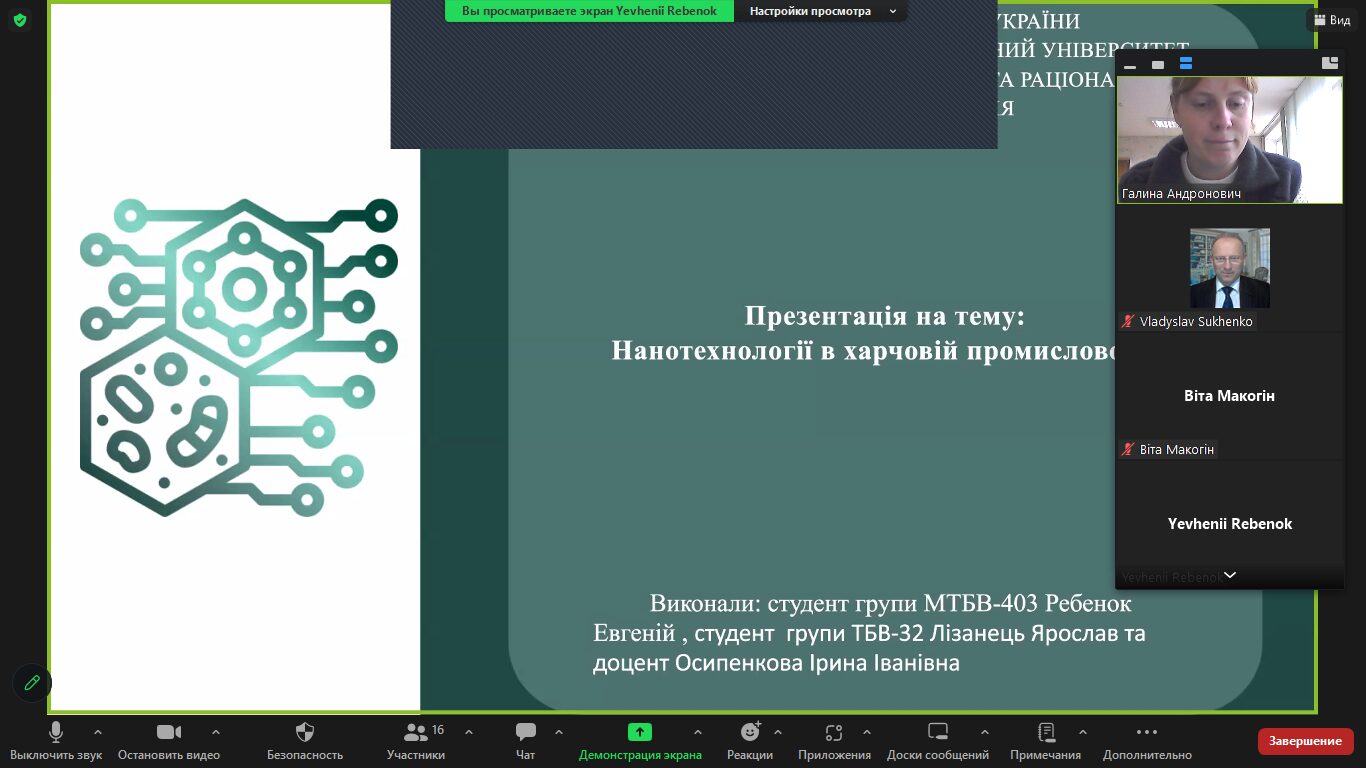Click slide title 'Презентація на тему:'
The height and width of the screenshot is (768, 1366).
(885, 317)
